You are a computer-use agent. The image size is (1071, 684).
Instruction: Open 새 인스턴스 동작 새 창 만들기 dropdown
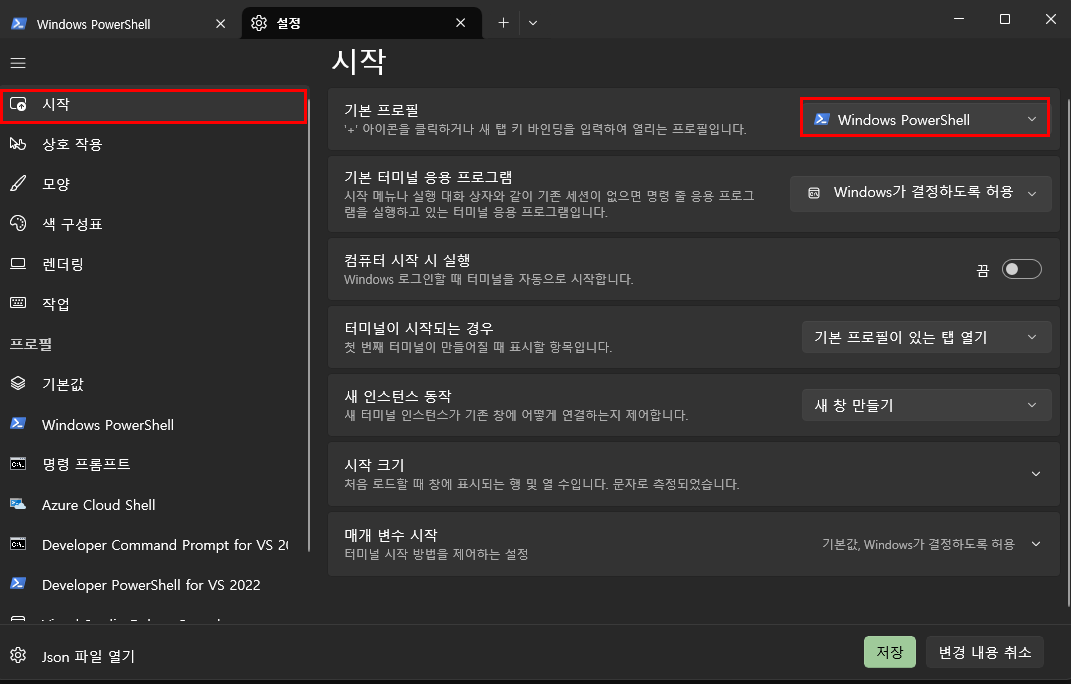coord(926,405)
